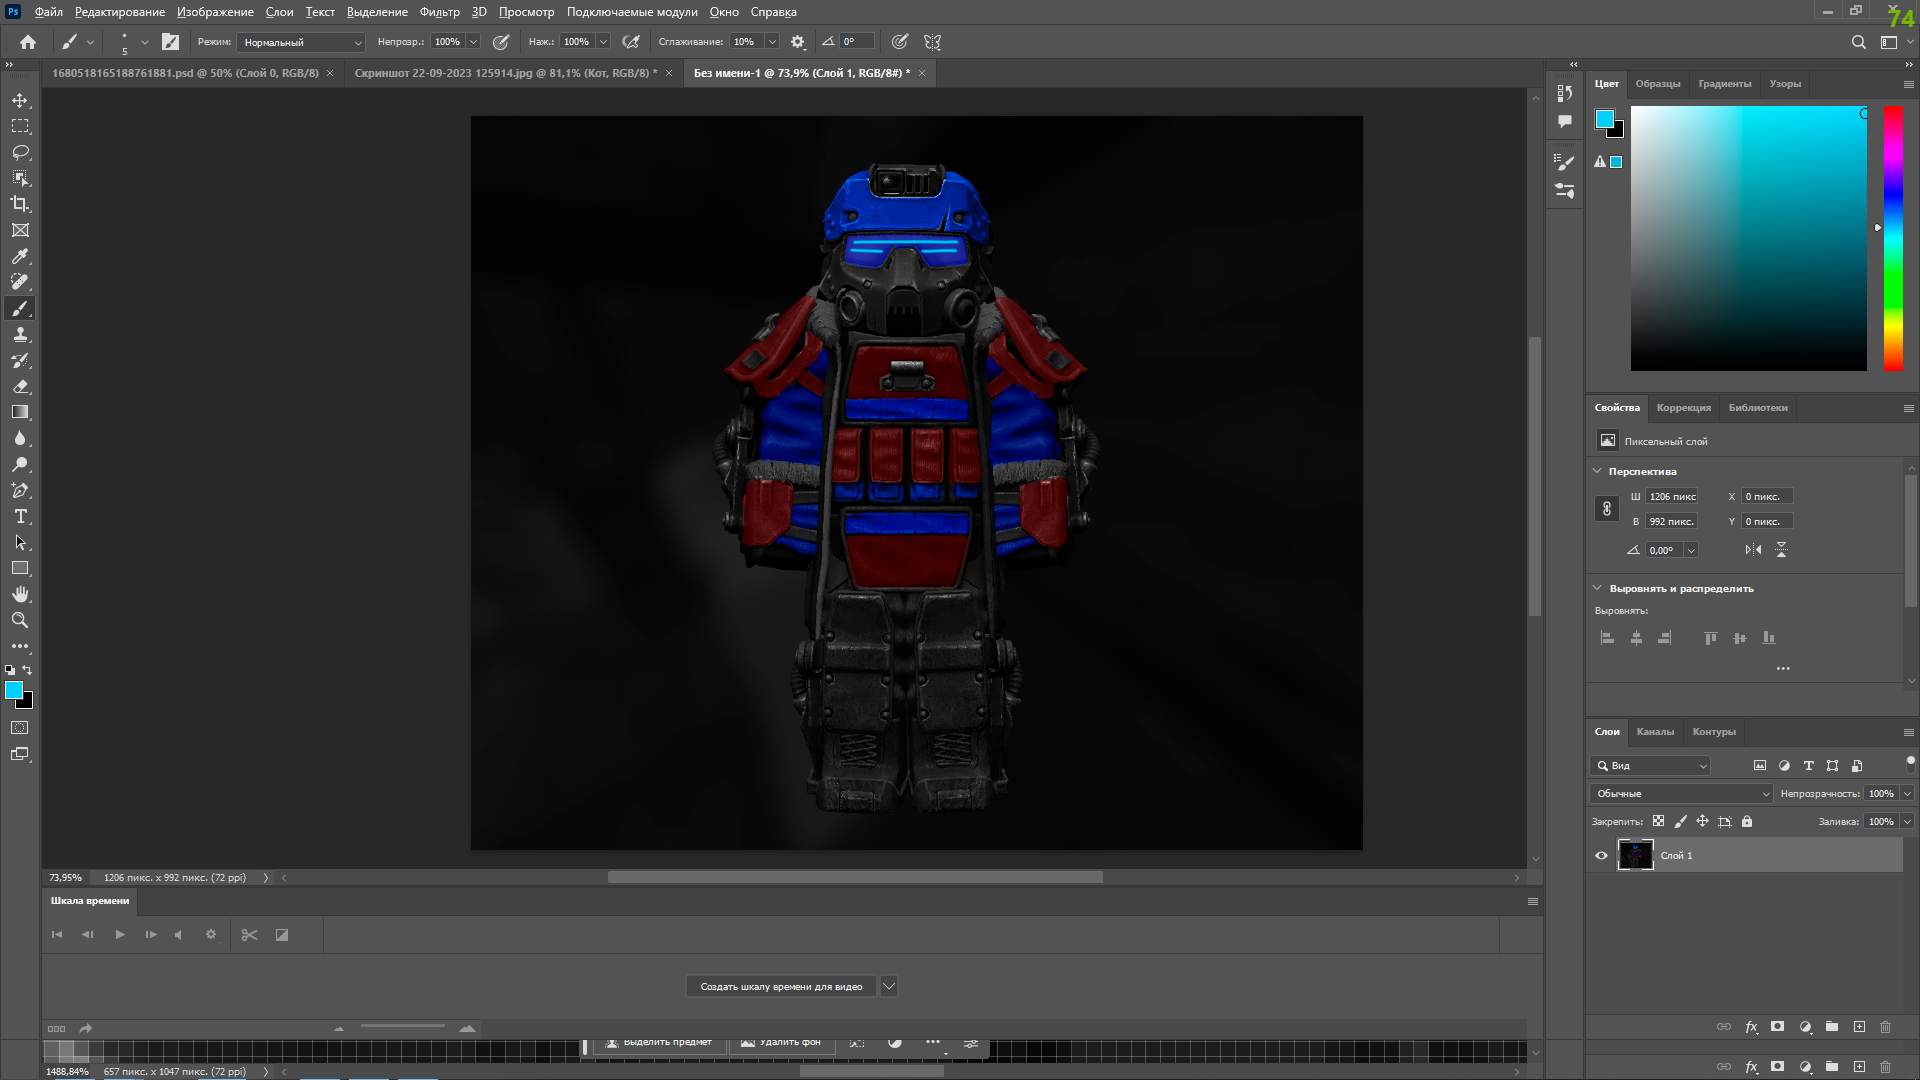Open brush opacity Непрозр. dropdown arrow
Viewport: 1920px width, 1080px height.
[473, 42]
